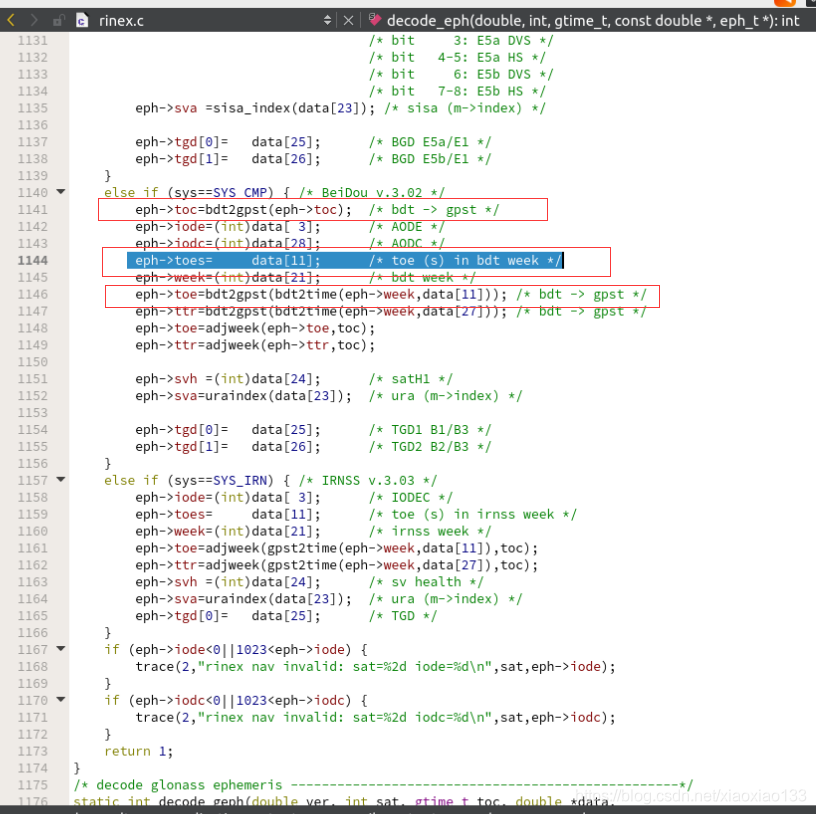Click the 'sv health' comment on line 1163
The image size is (816, 814).
click(x=426, y=582)
